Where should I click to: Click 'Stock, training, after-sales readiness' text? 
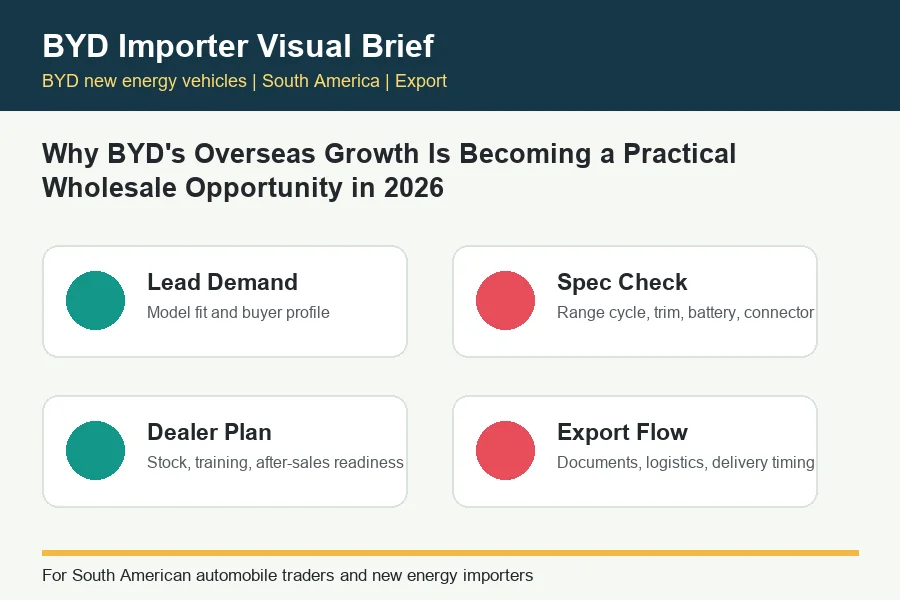click(275, 462)
